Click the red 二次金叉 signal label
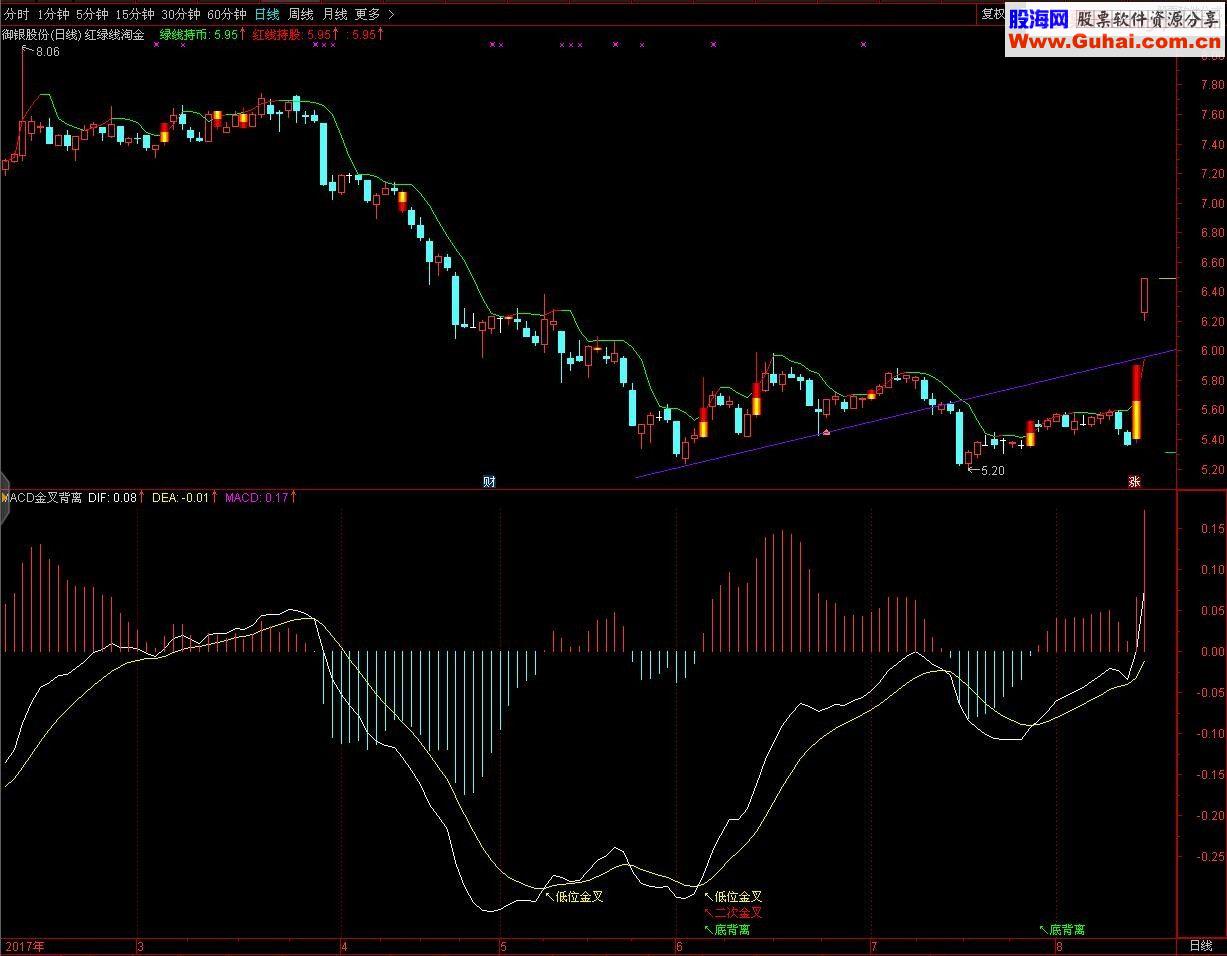The height and width of the screenshot is (956, 1227). [739, 912]
